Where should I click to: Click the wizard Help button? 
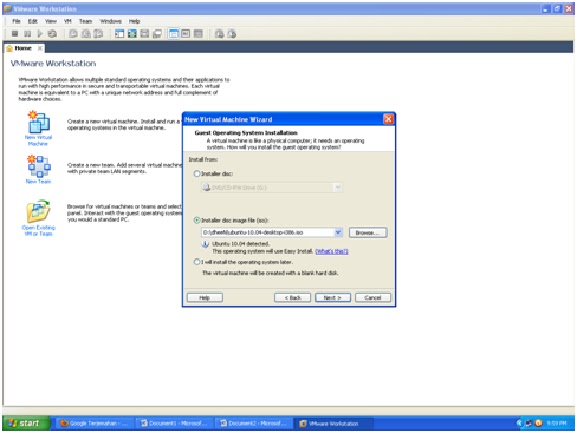click(205, 298)
